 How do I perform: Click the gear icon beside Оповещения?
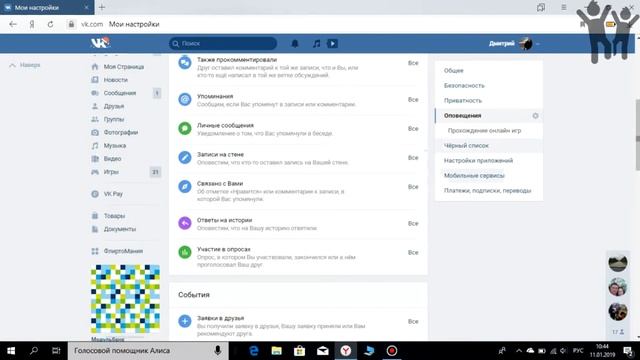coord(535,116)
